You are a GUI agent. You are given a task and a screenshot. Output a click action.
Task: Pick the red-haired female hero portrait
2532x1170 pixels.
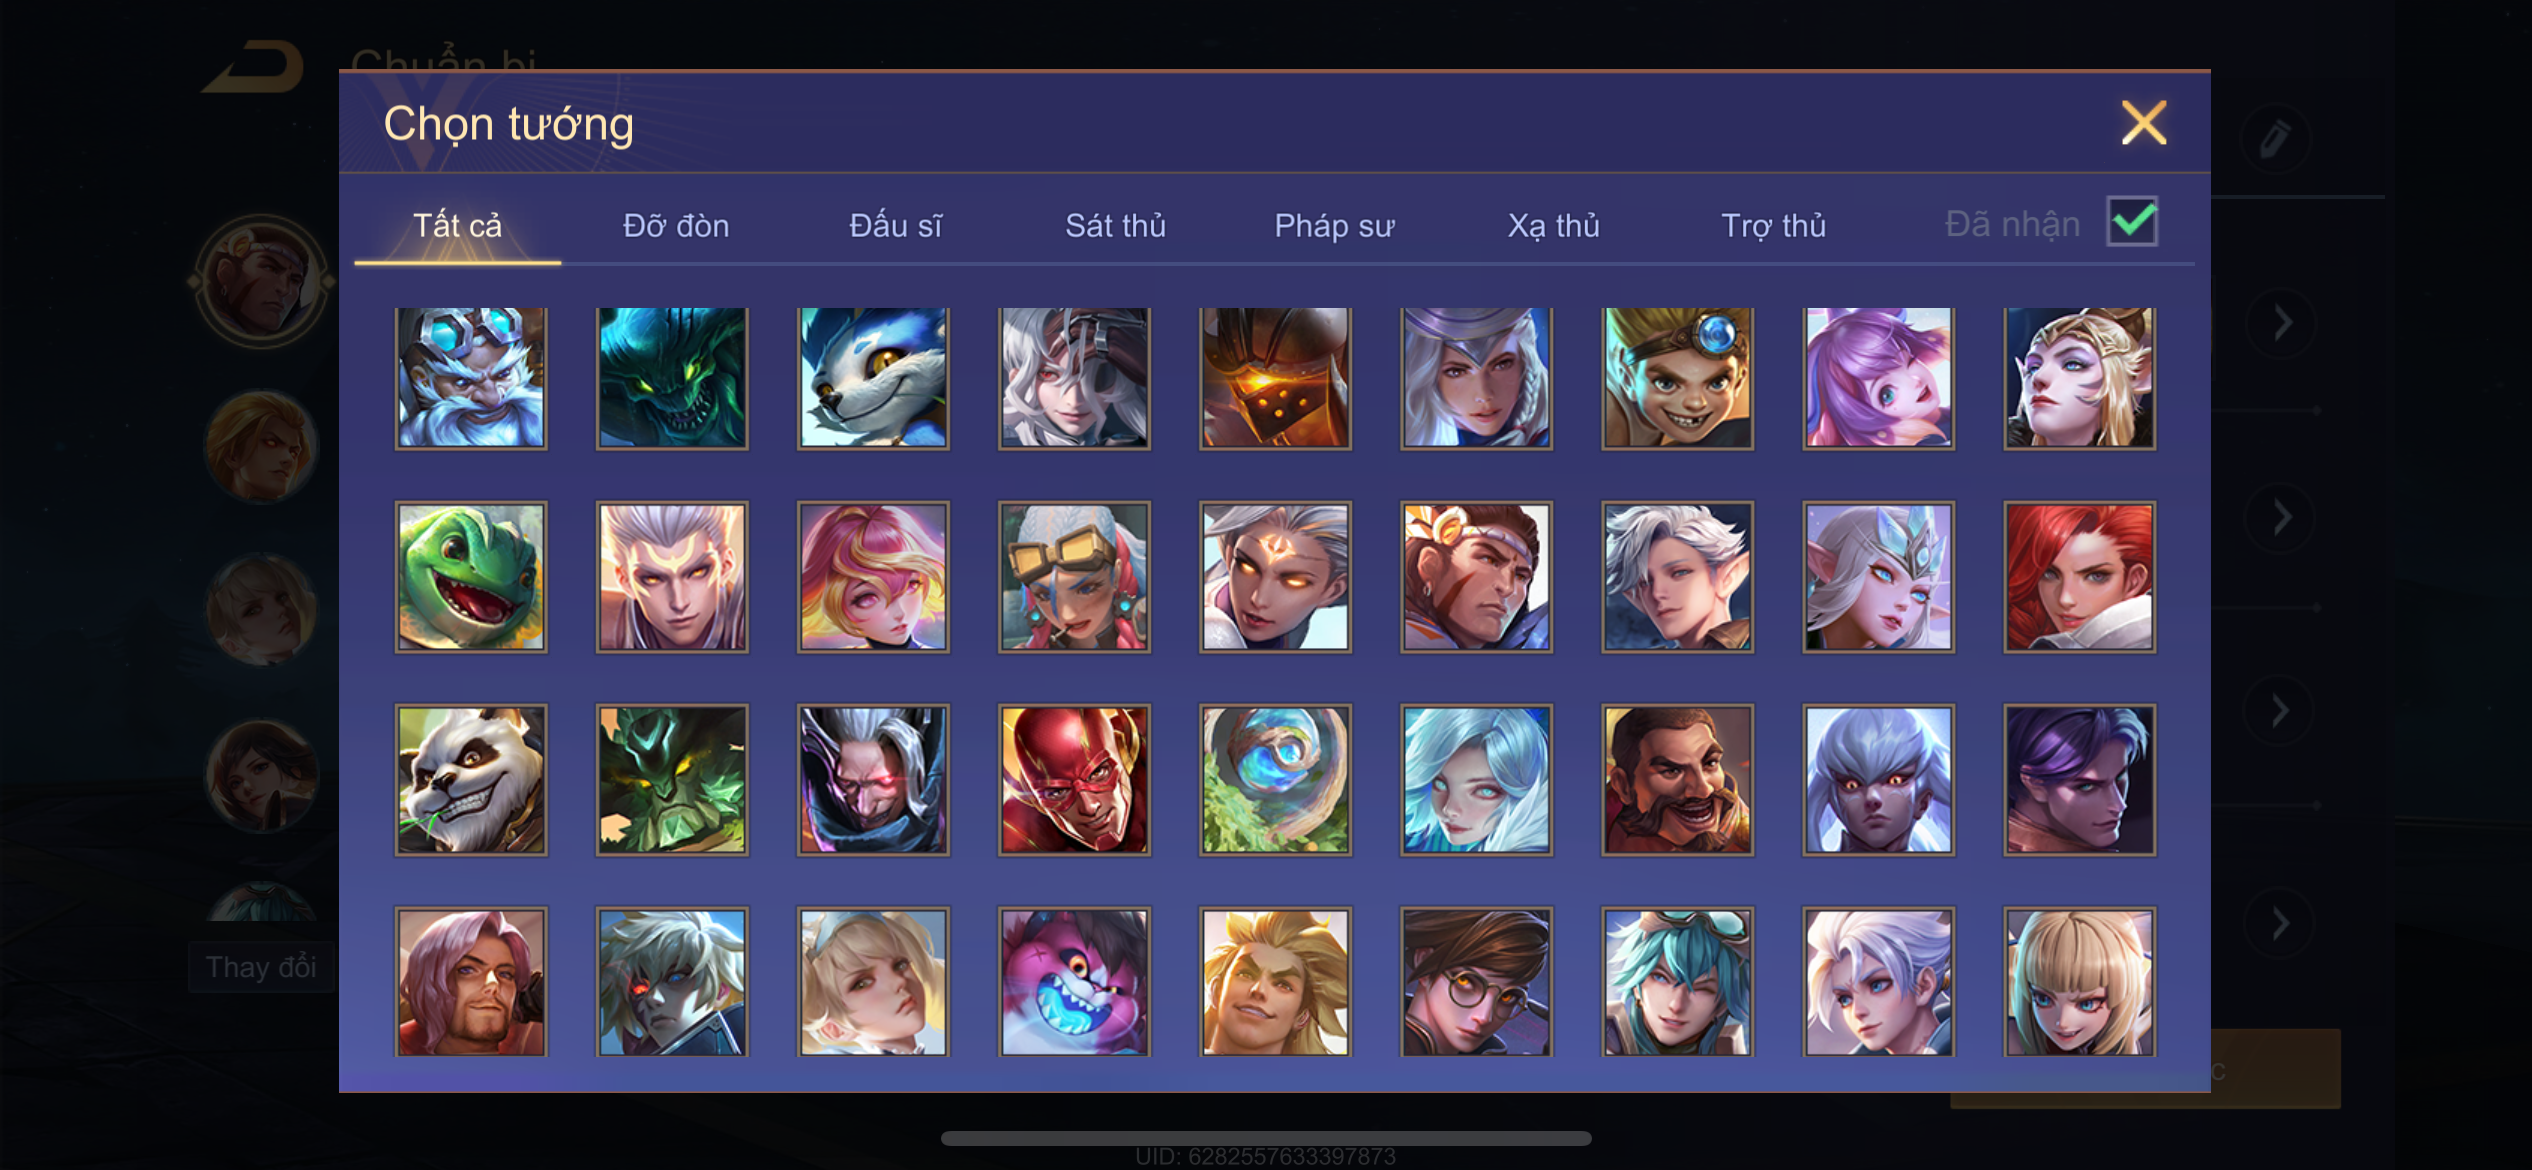pos(2079,577)
